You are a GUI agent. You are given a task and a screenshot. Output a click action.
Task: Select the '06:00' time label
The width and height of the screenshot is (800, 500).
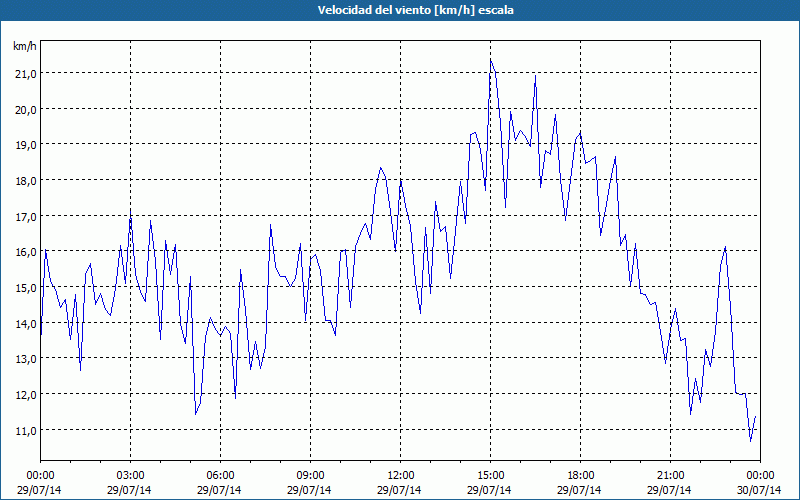[x=220, y=476]
